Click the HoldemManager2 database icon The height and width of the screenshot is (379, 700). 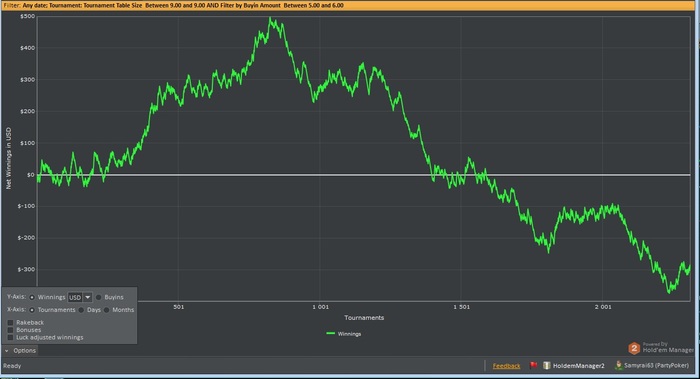[x=546, y=365]
